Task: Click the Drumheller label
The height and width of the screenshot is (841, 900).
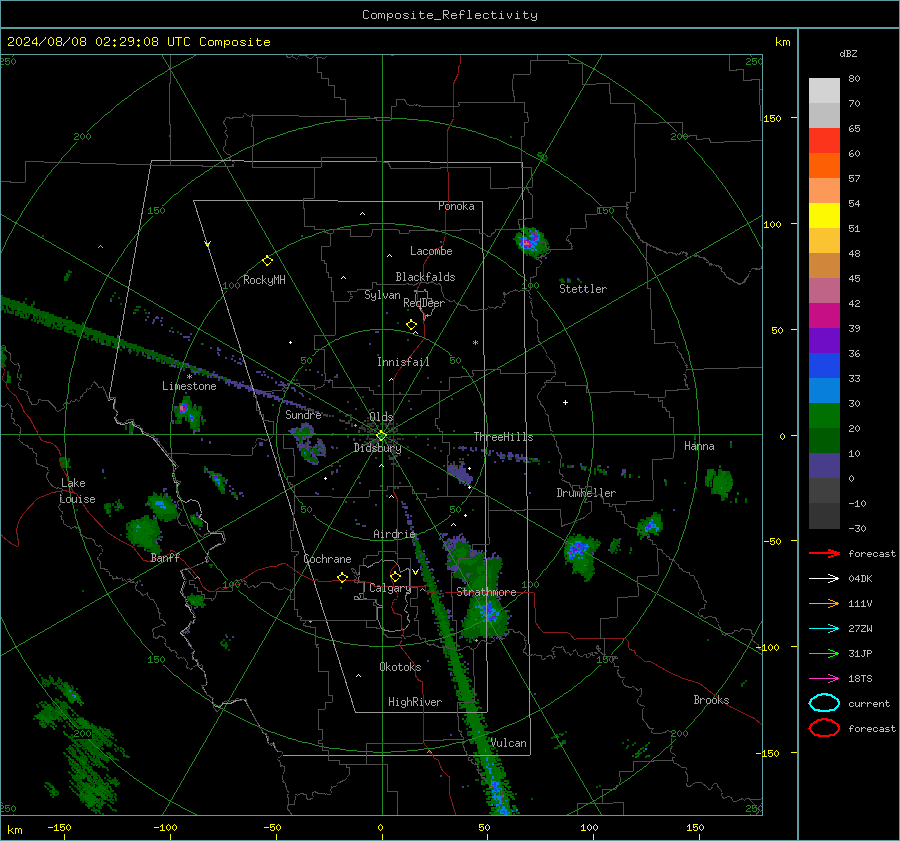Action: pyautogui.click(x=586, y=493)
